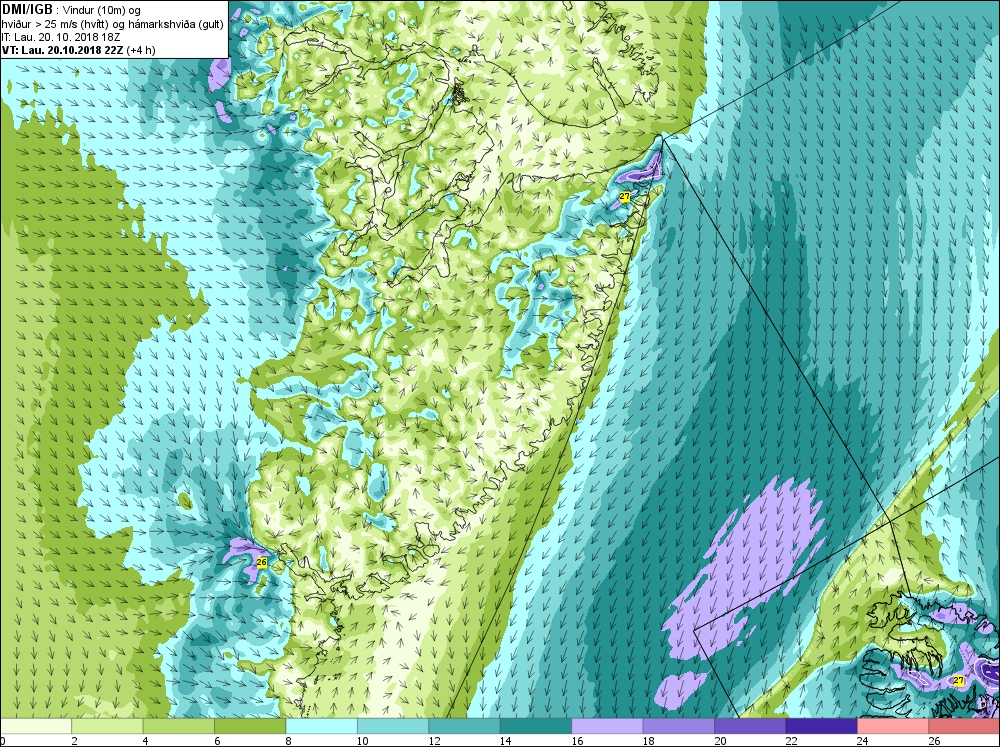Click the legend value 14
Image resolution: width=1000 pixels, height=747 pixels.
505,741
